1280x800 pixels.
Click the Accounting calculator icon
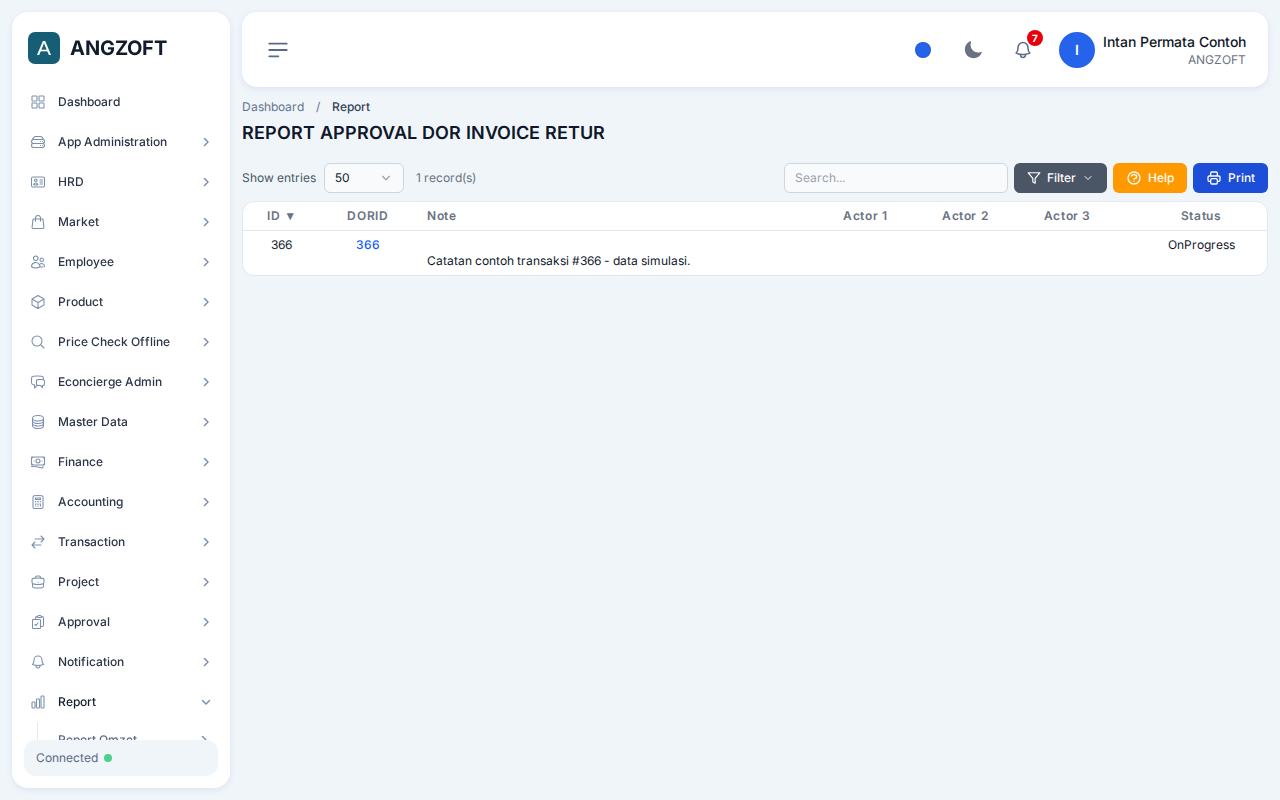pos(38,502)
